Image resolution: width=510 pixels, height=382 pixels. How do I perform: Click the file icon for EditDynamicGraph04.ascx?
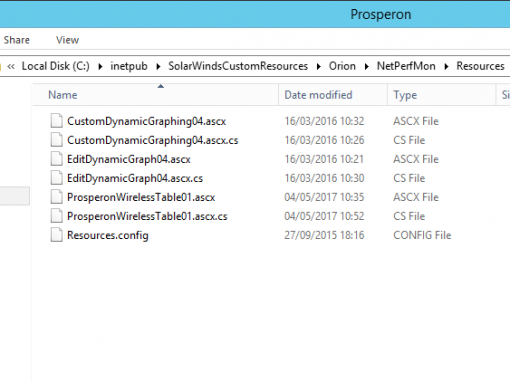point(56,159)
